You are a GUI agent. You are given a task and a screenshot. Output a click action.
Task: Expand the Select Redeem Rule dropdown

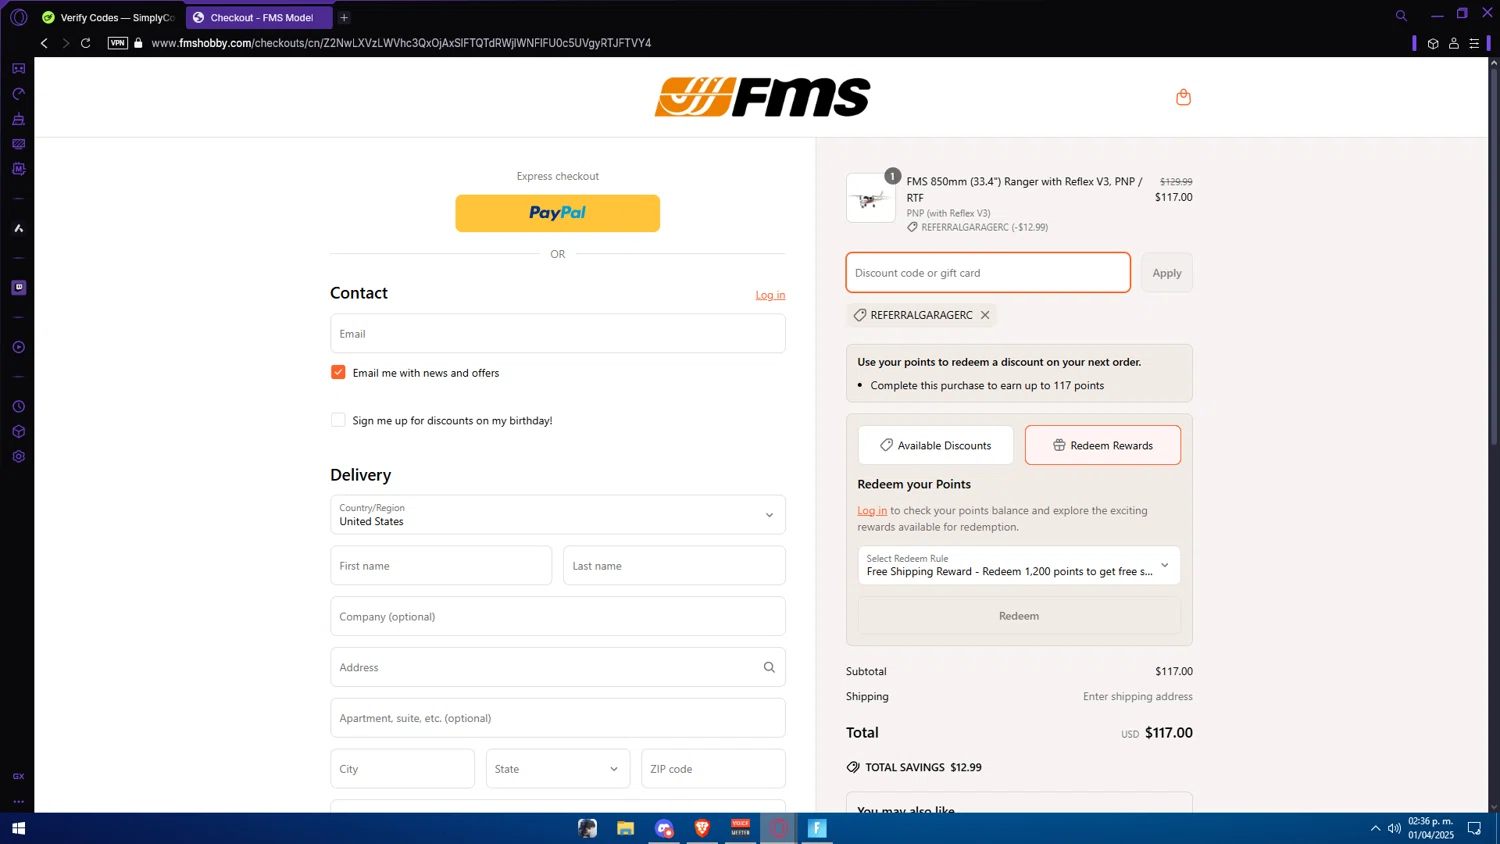click(x=1019, y=565)
